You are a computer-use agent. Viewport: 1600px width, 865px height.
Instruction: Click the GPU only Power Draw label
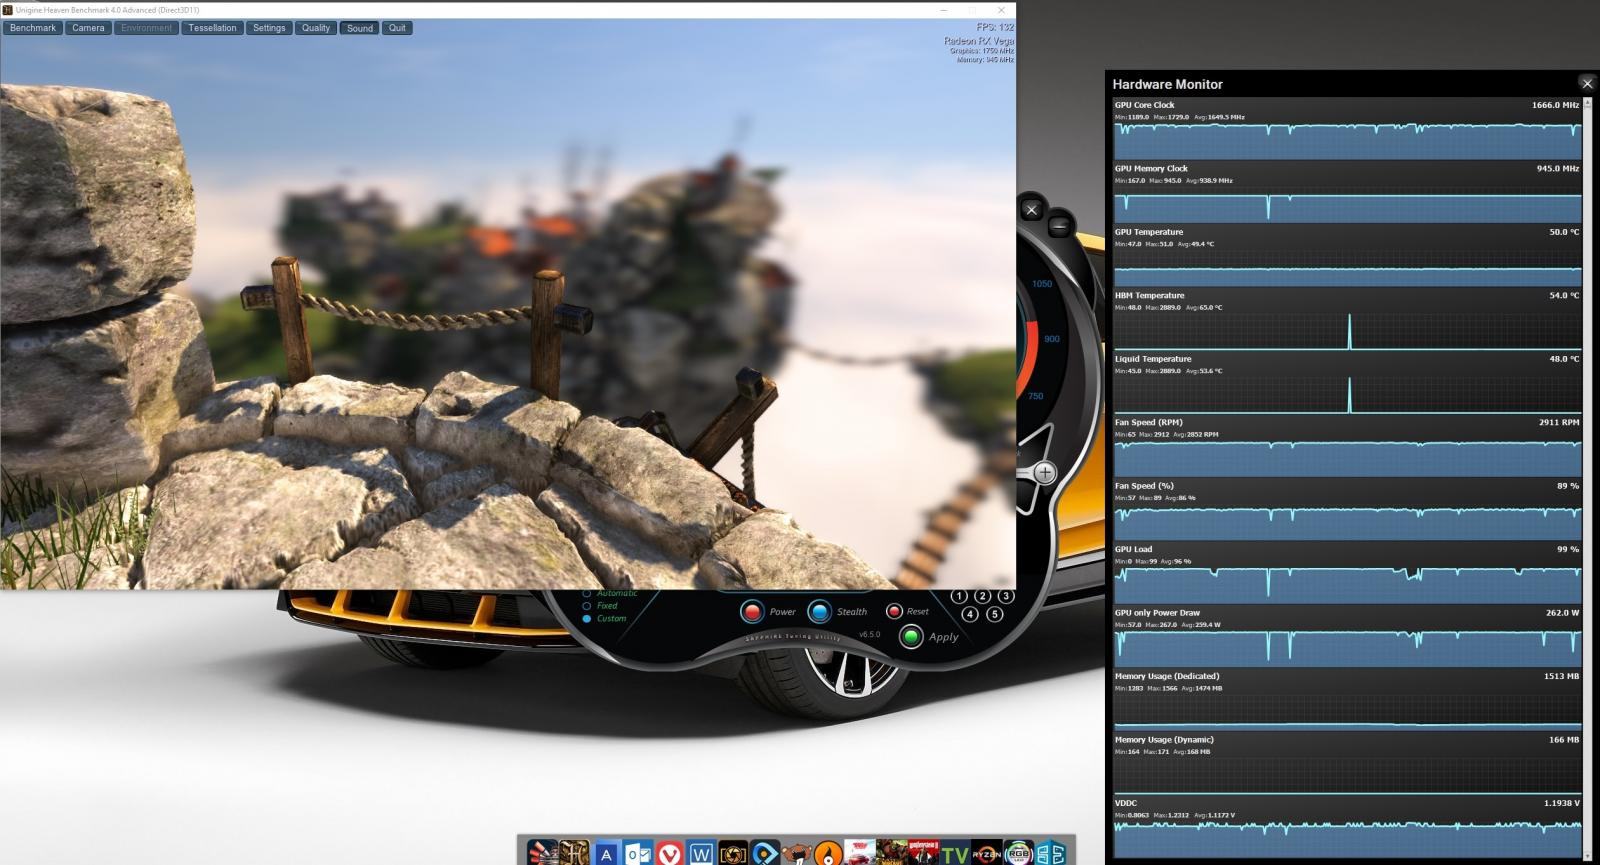1157,613
